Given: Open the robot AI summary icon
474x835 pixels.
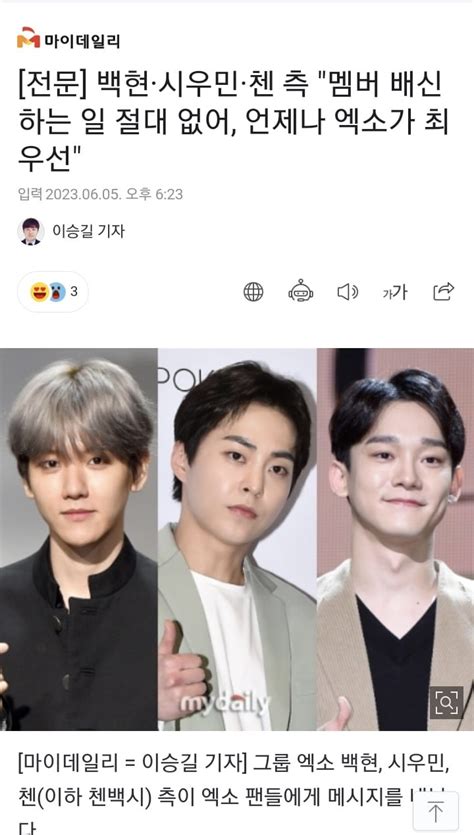Looking at the screenshot, I should coord(301,291).
